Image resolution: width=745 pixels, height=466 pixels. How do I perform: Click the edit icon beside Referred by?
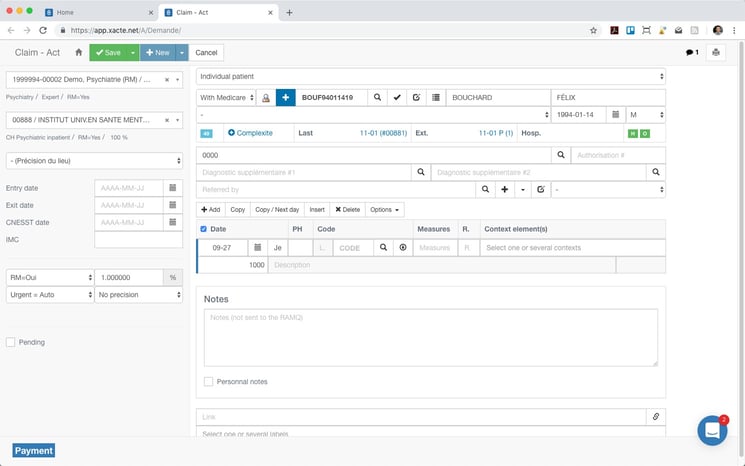[x=541, y=189]
